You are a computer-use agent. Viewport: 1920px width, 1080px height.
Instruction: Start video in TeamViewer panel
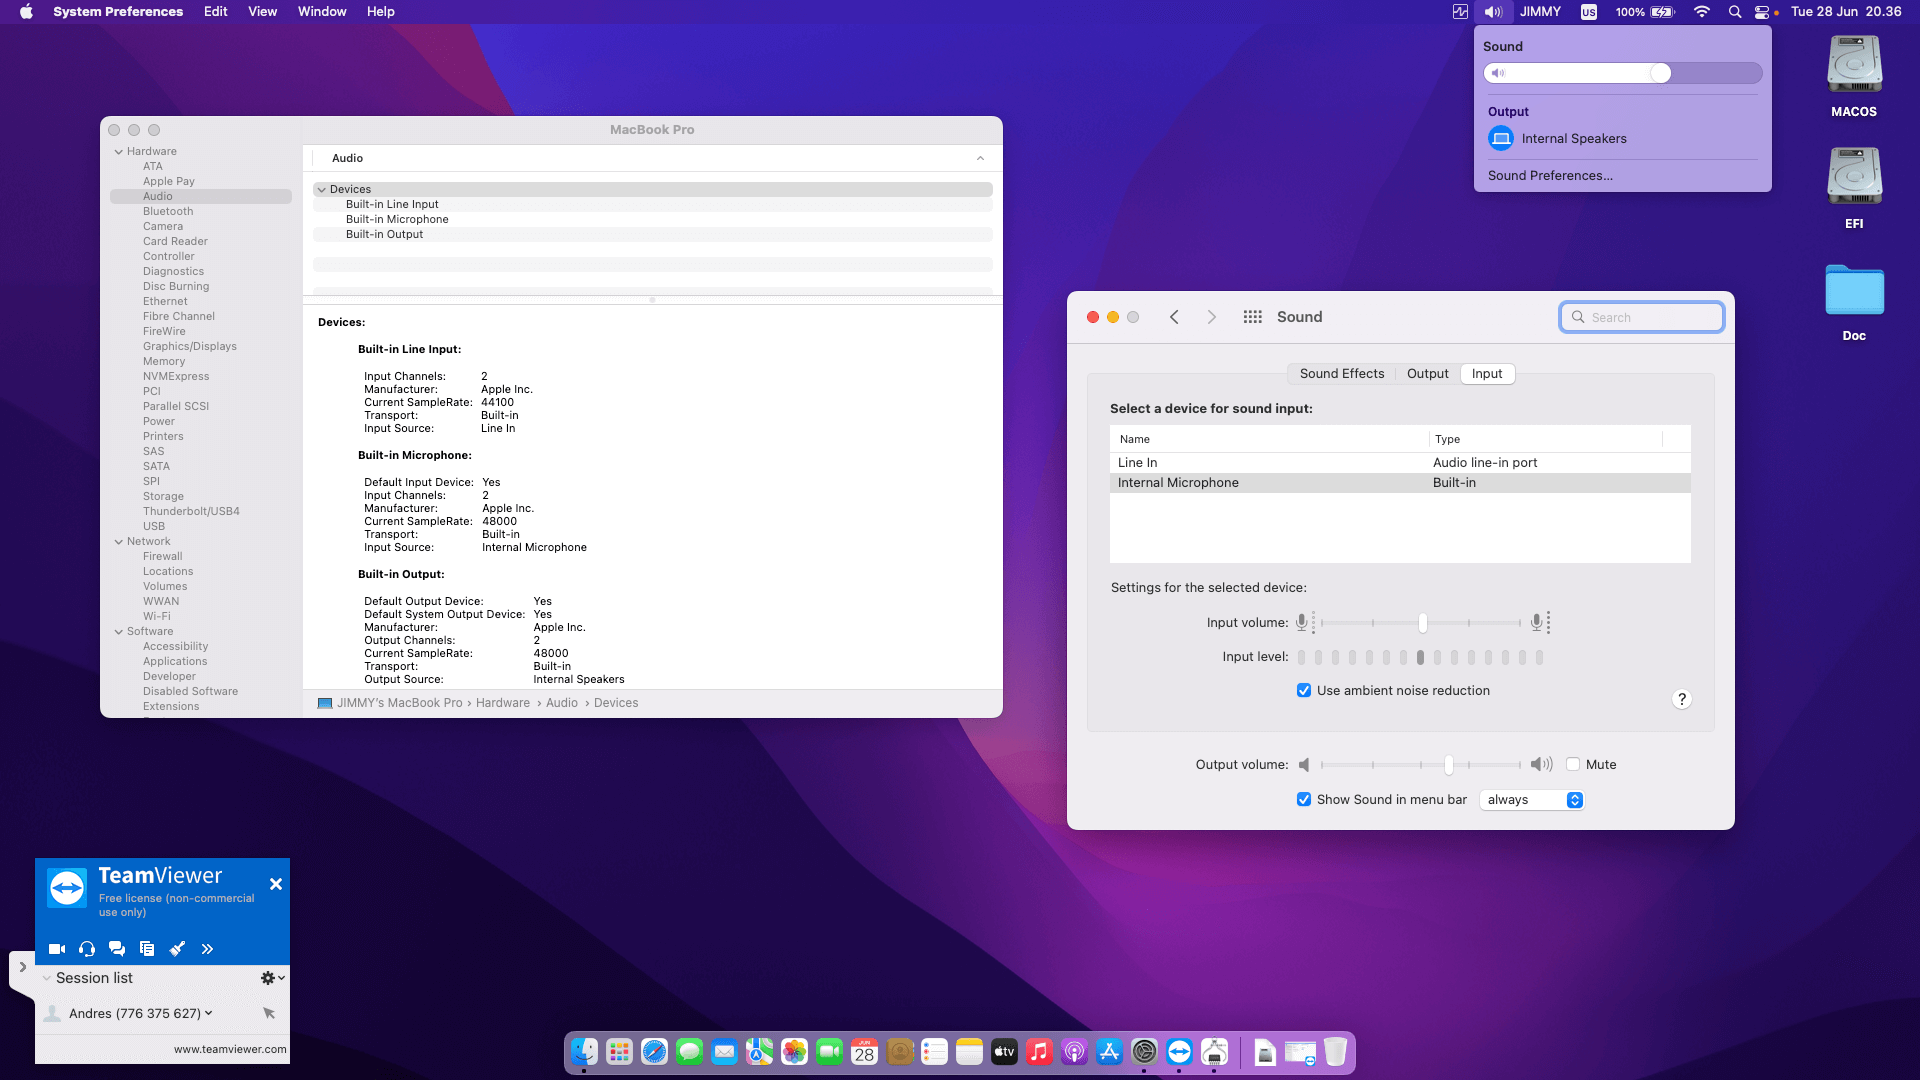click(57, 949)
